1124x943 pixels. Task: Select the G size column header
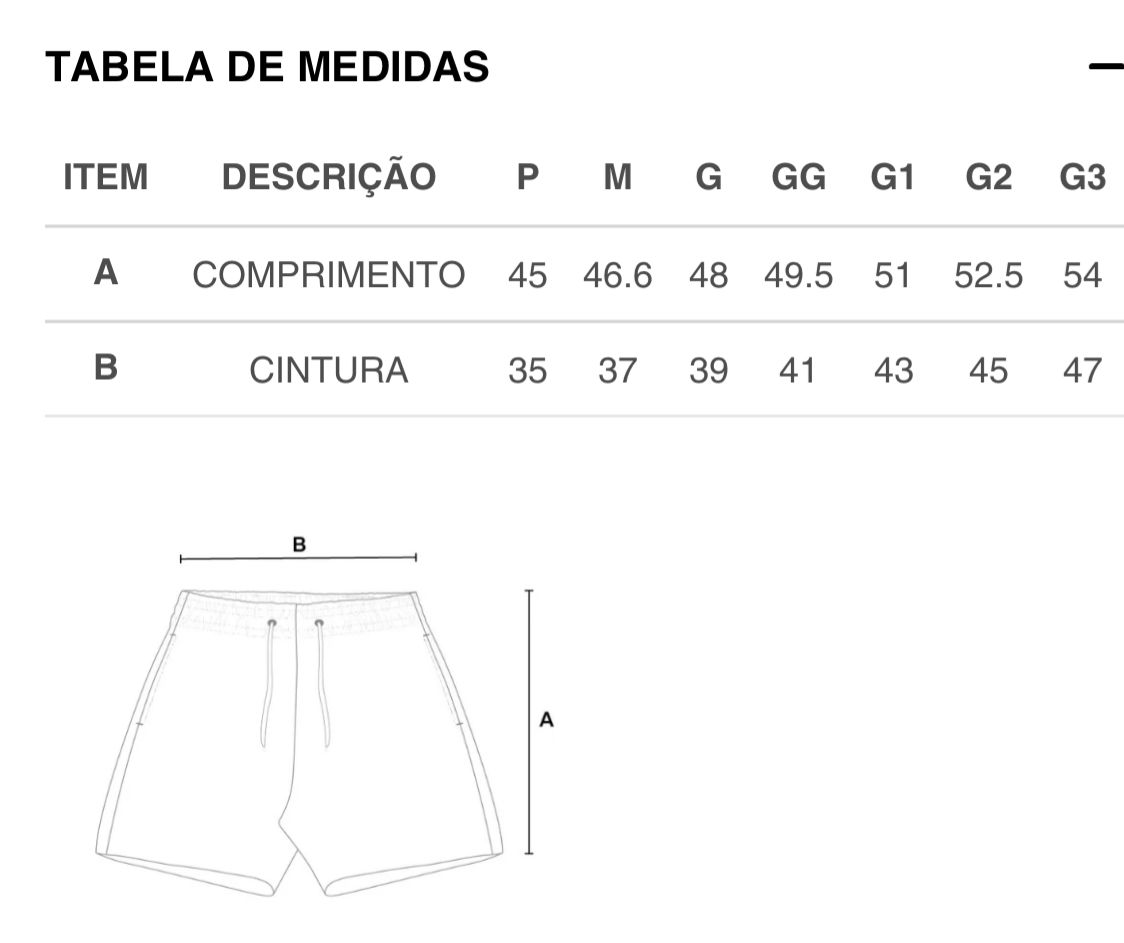click(709, 177)
